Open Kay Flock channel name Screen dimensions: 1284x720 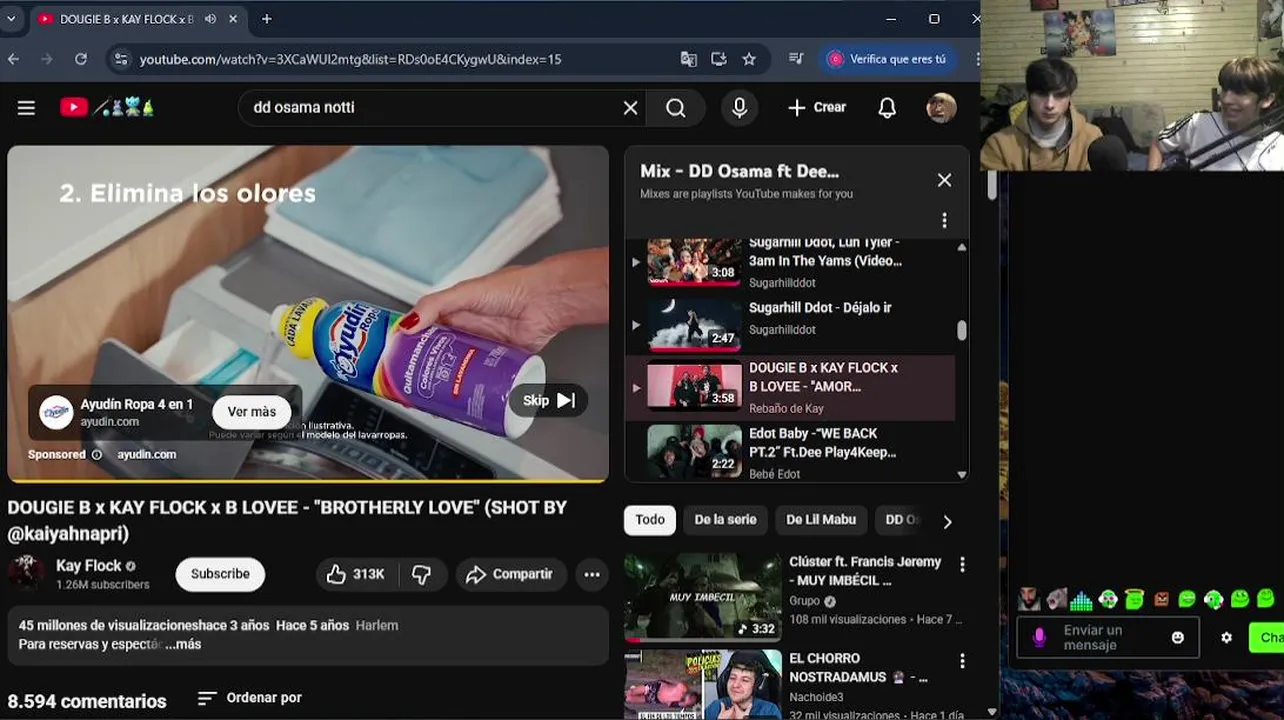tap(88, 565)
